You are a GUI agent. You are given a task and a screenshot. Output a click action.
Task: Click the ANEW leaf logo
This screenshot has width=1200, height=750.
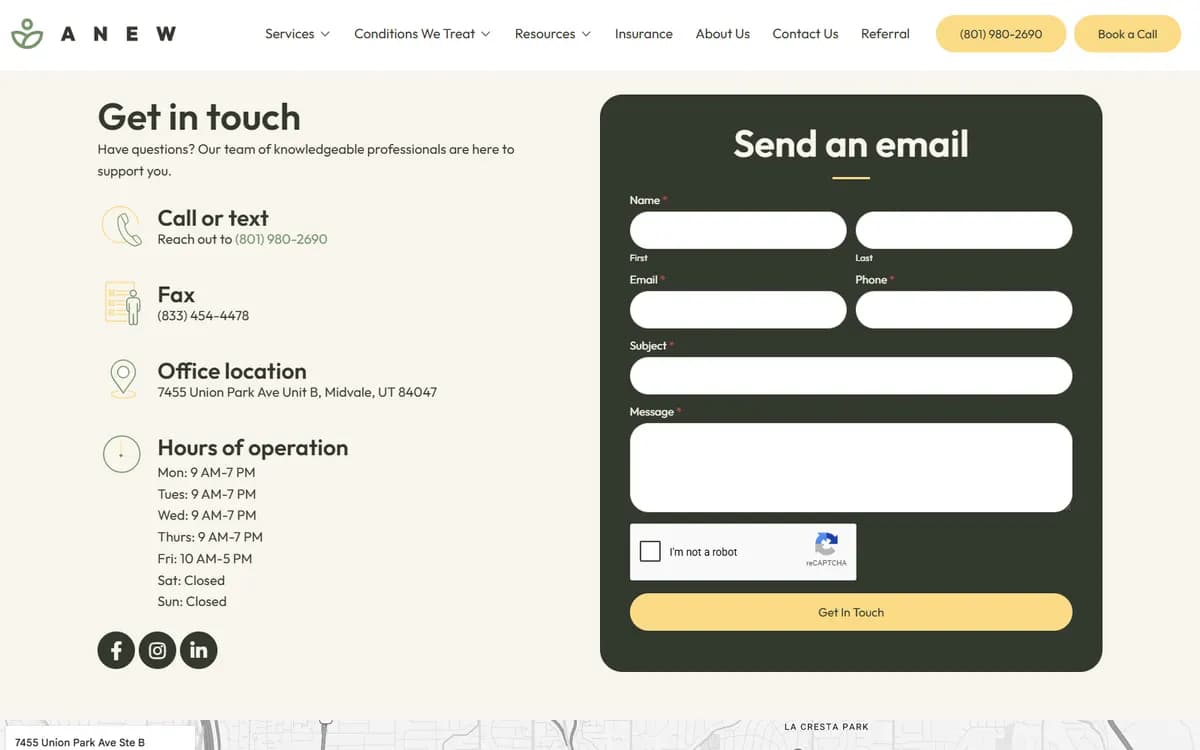click(x=27, y=34)
